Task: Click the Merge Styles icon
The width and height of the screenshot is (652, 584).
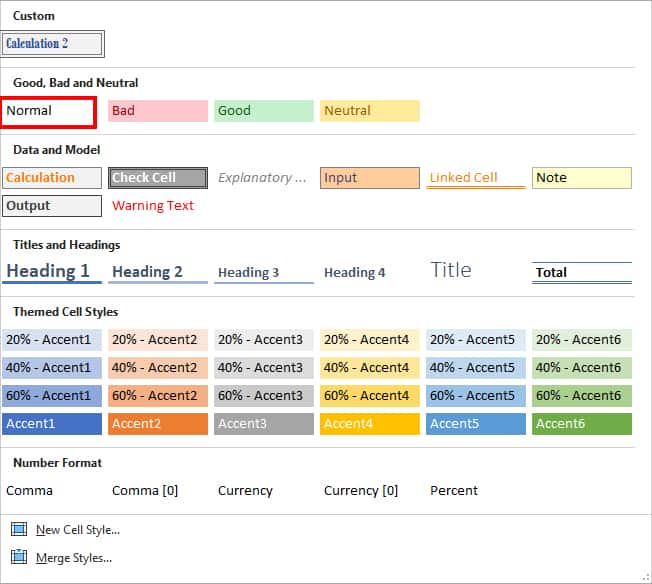Action: click(19, 557)
